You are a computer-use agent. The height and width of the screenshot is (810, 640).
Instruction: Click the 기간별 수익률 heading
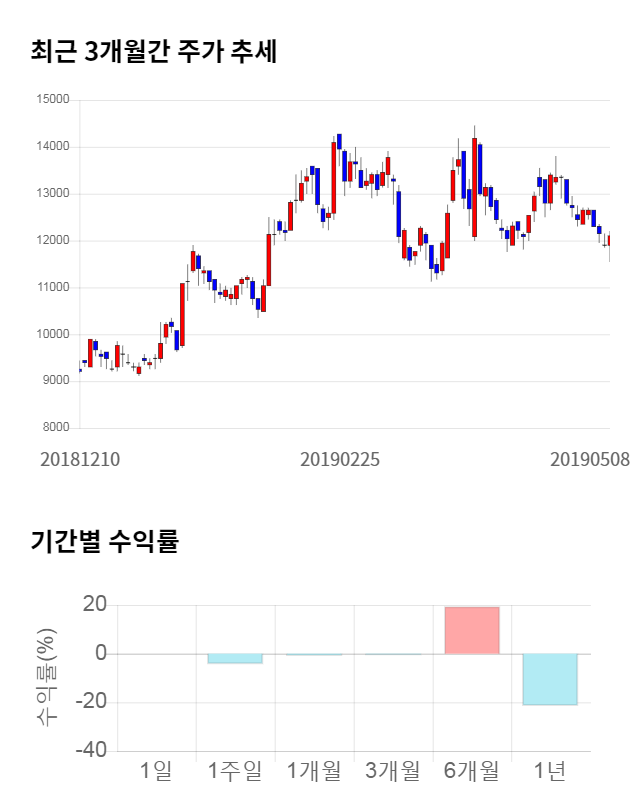(x=104, y=542)
